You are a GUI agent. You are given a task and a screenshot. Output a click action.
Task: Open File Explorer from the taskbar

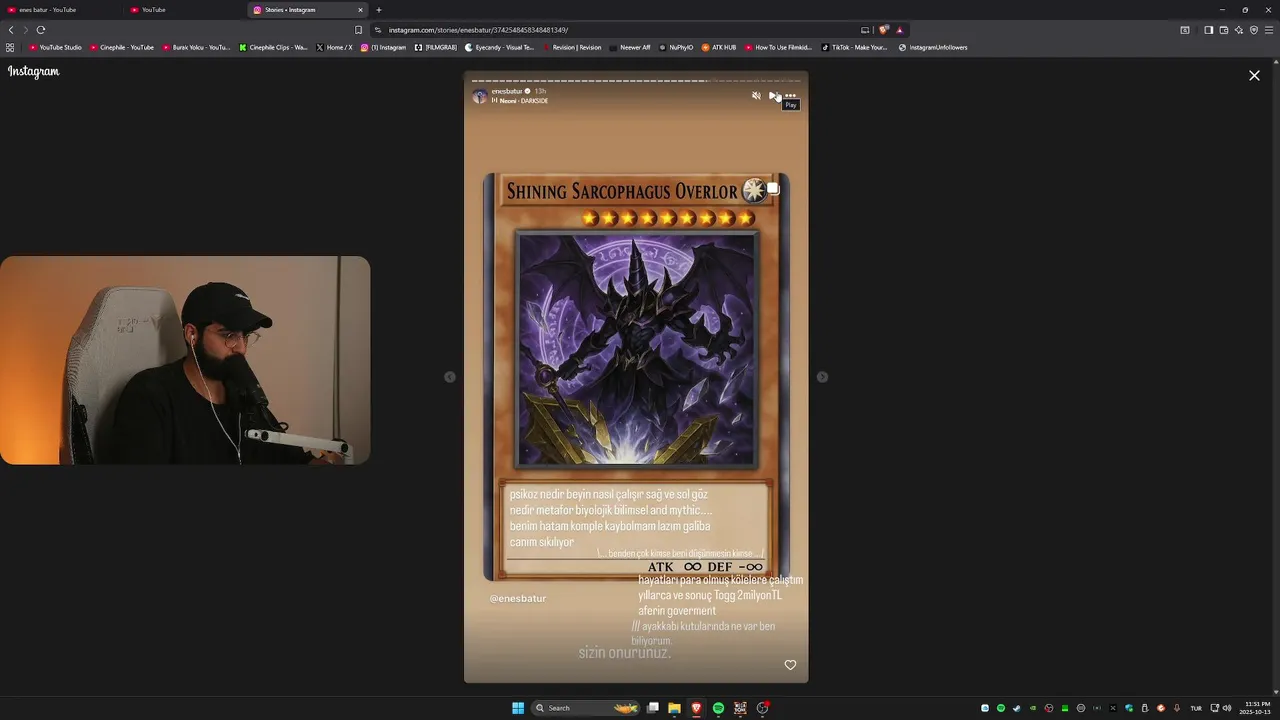[675, 708]
